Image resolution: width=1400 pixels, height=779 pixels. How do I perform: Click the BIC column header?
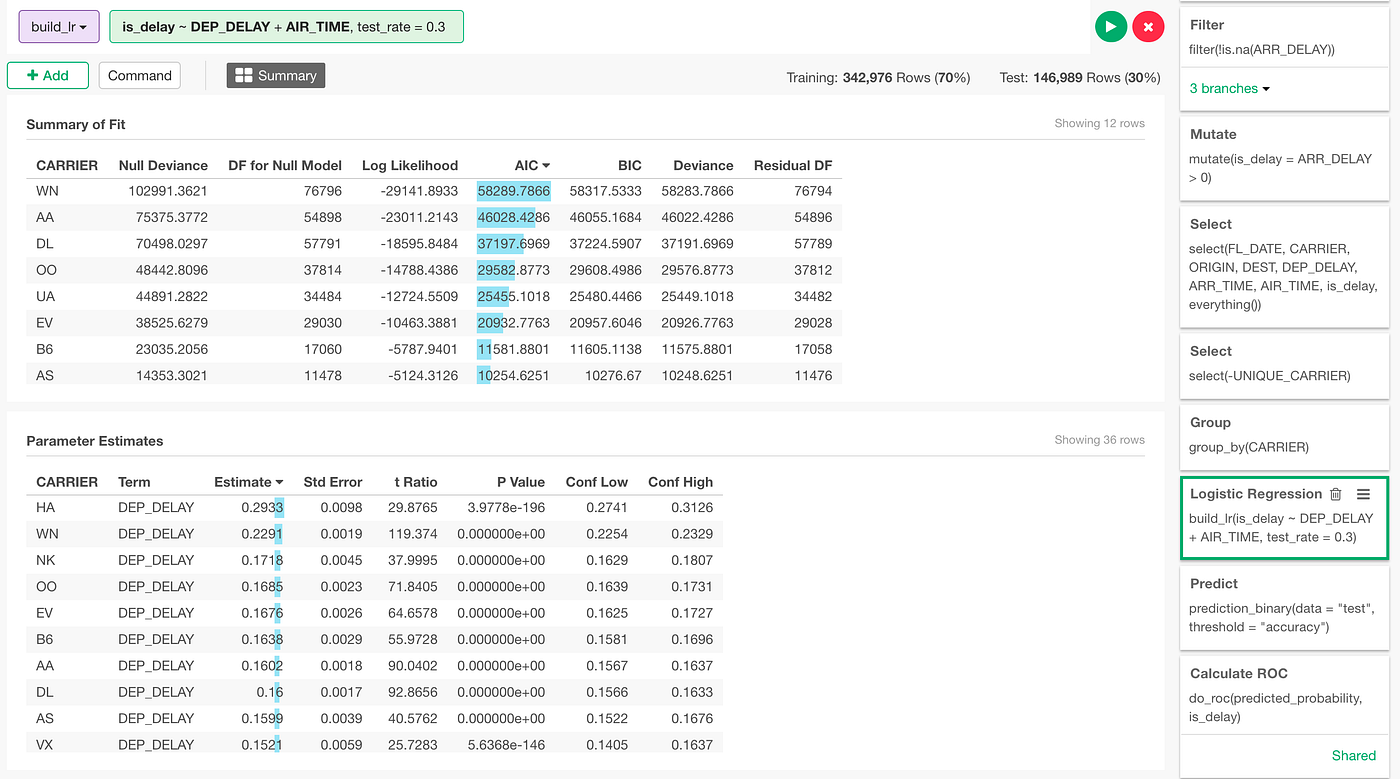(629, 165)
